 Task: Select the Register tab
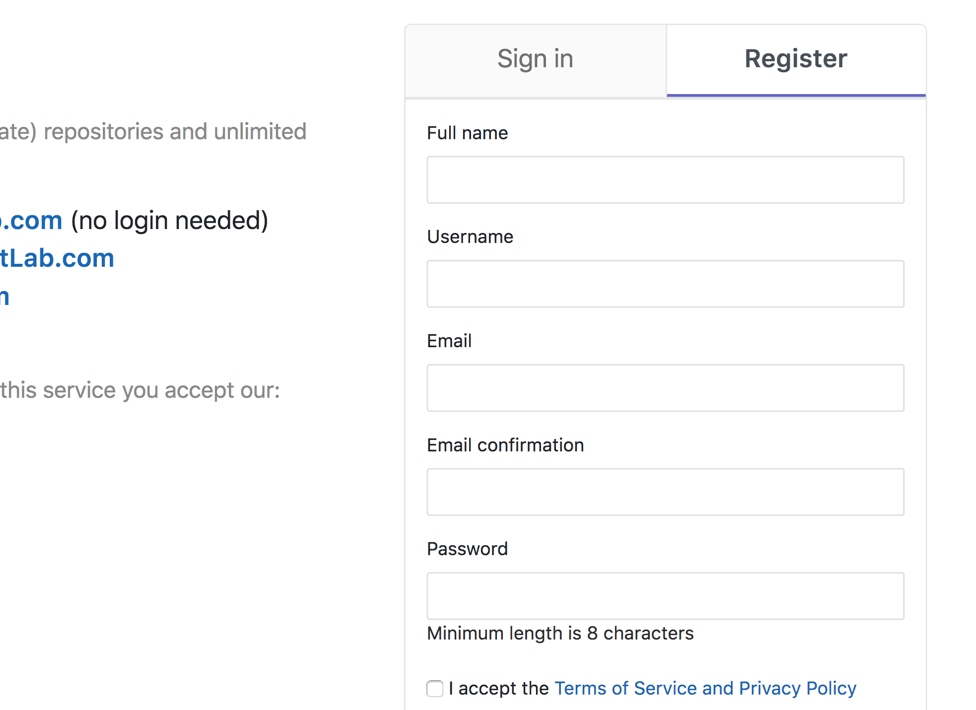[796, 60]
